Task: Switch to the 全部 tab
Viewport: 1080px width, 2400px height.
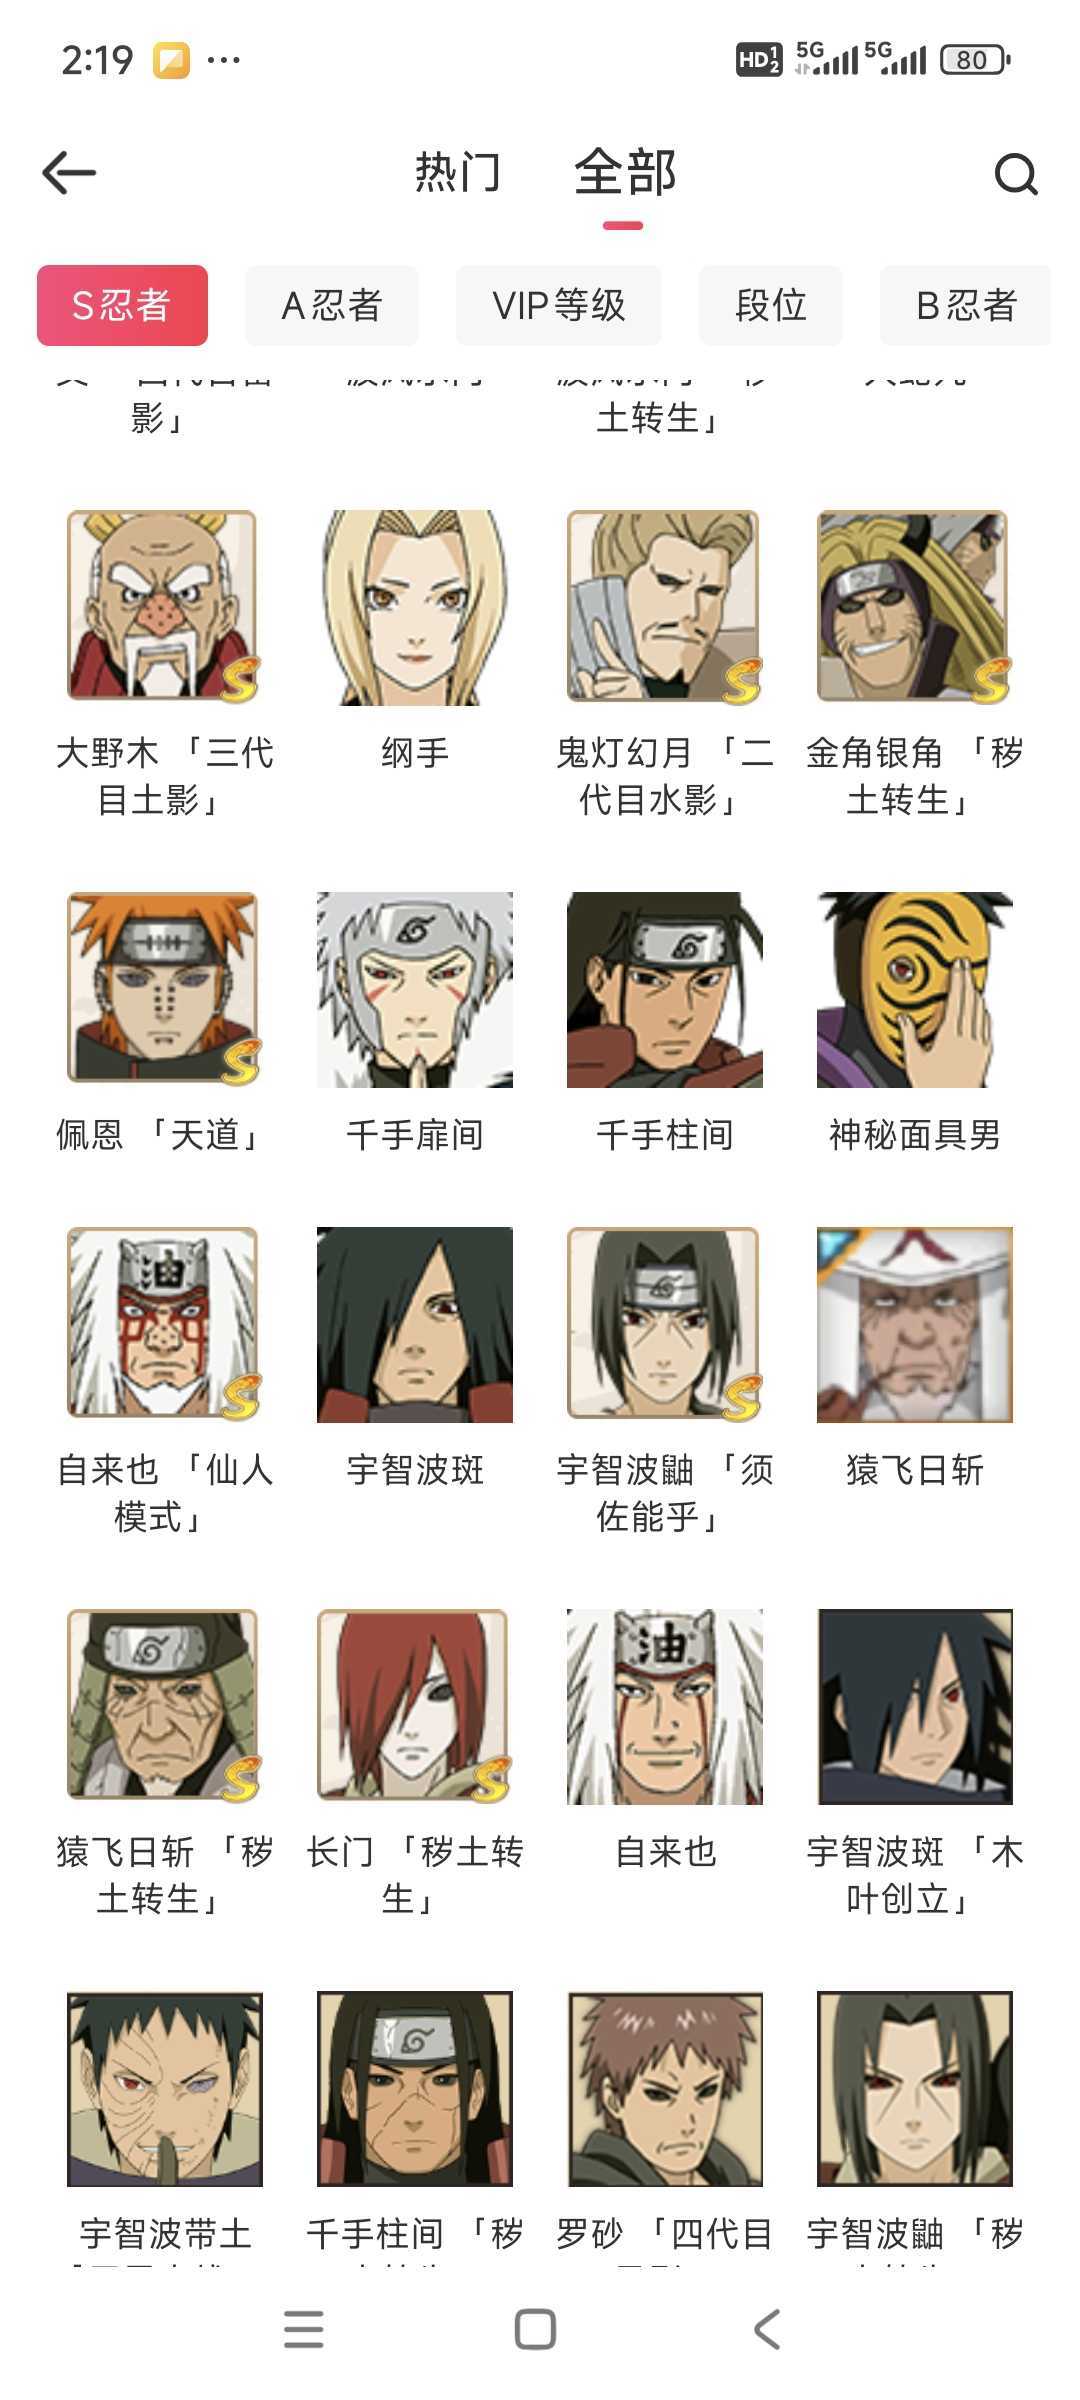Action: 625,172
